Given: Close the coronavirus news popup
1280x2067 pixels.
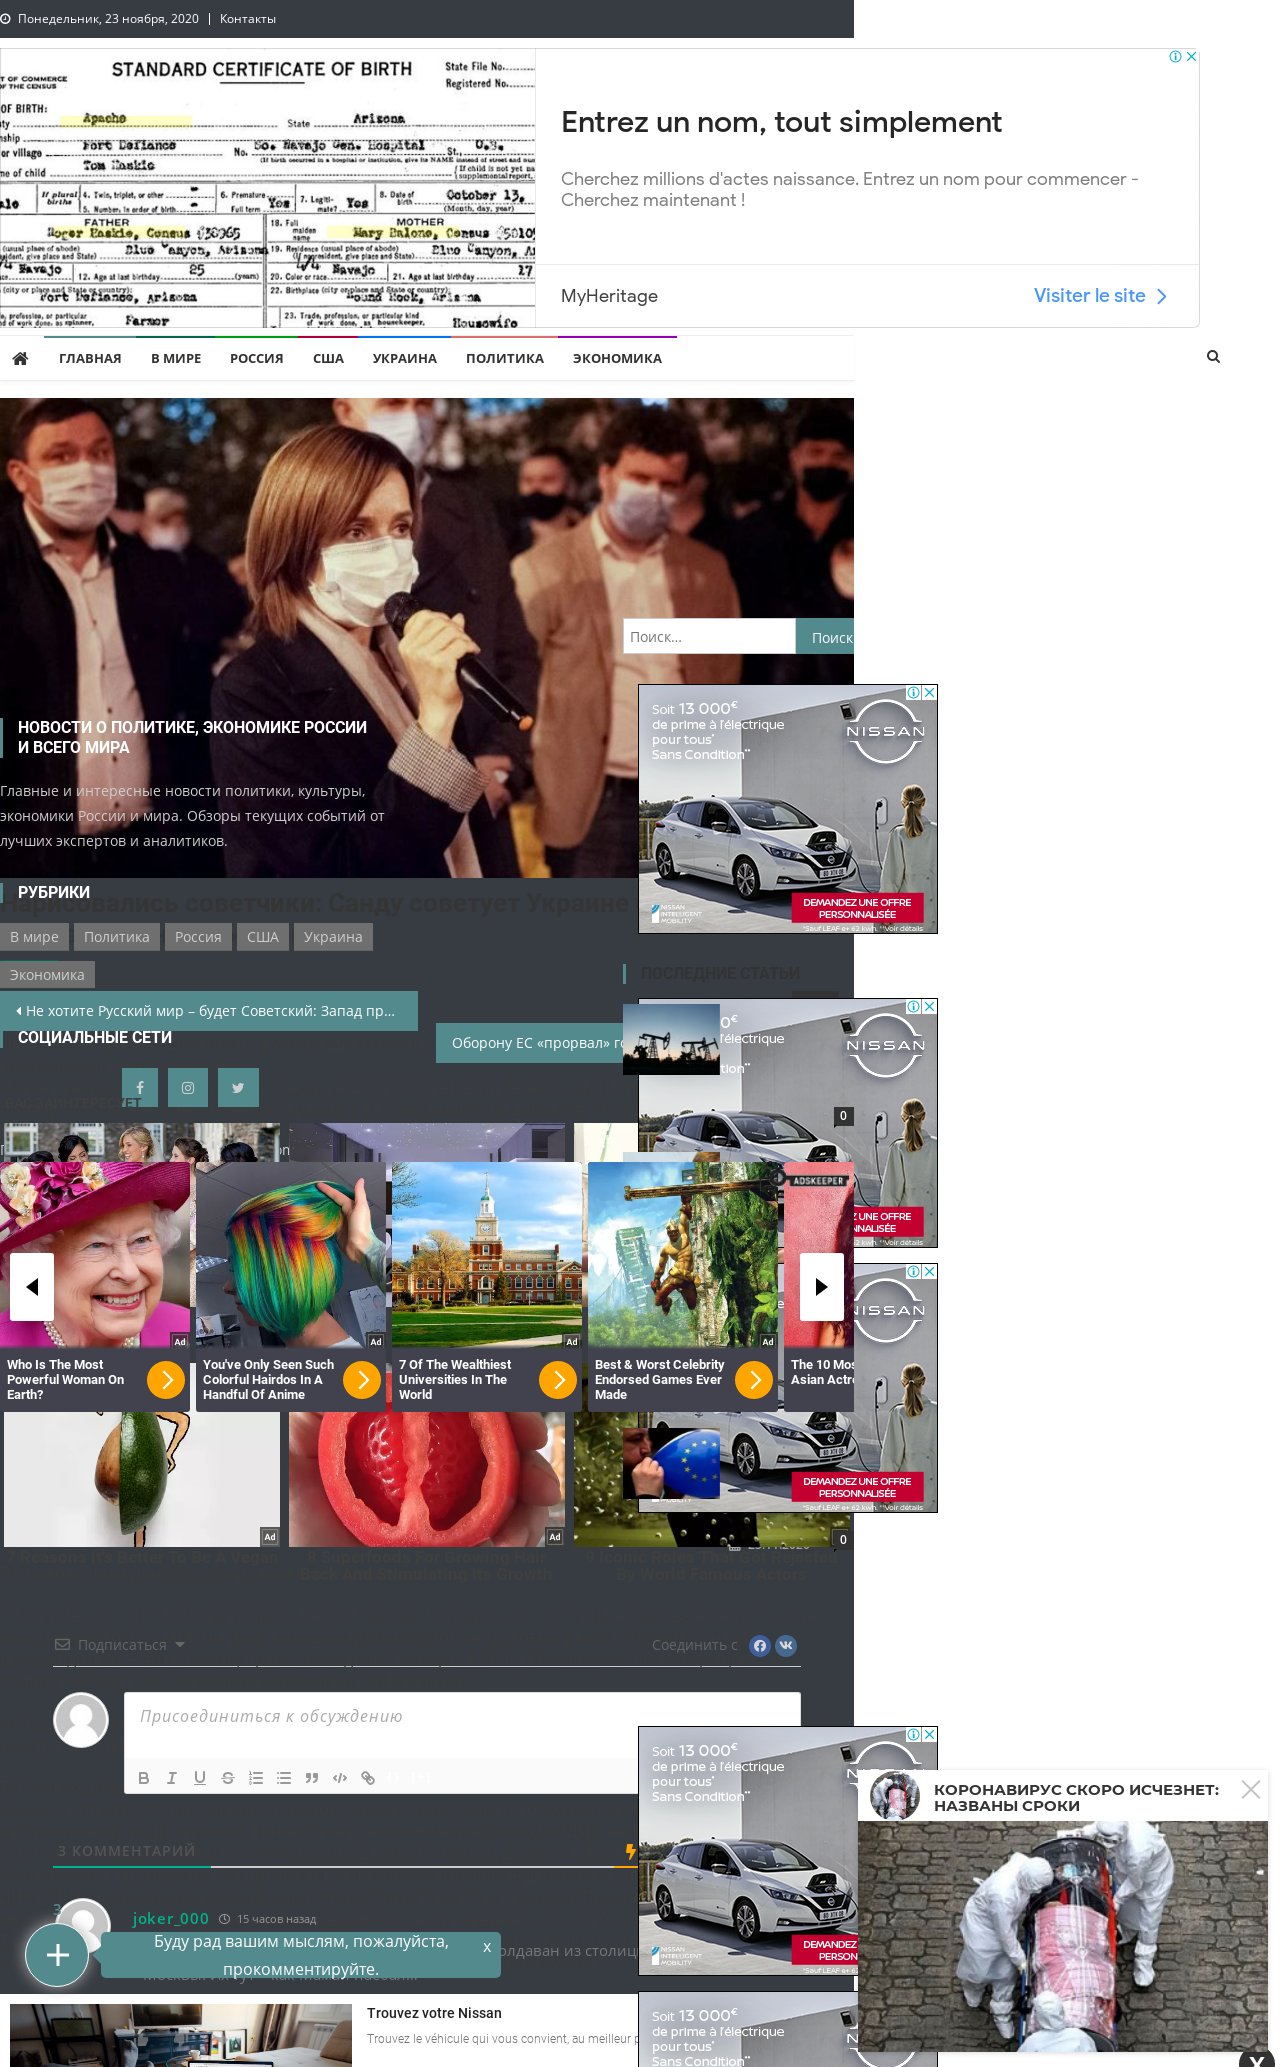Looking at the screenshot, I should tap(1250, 1789).
